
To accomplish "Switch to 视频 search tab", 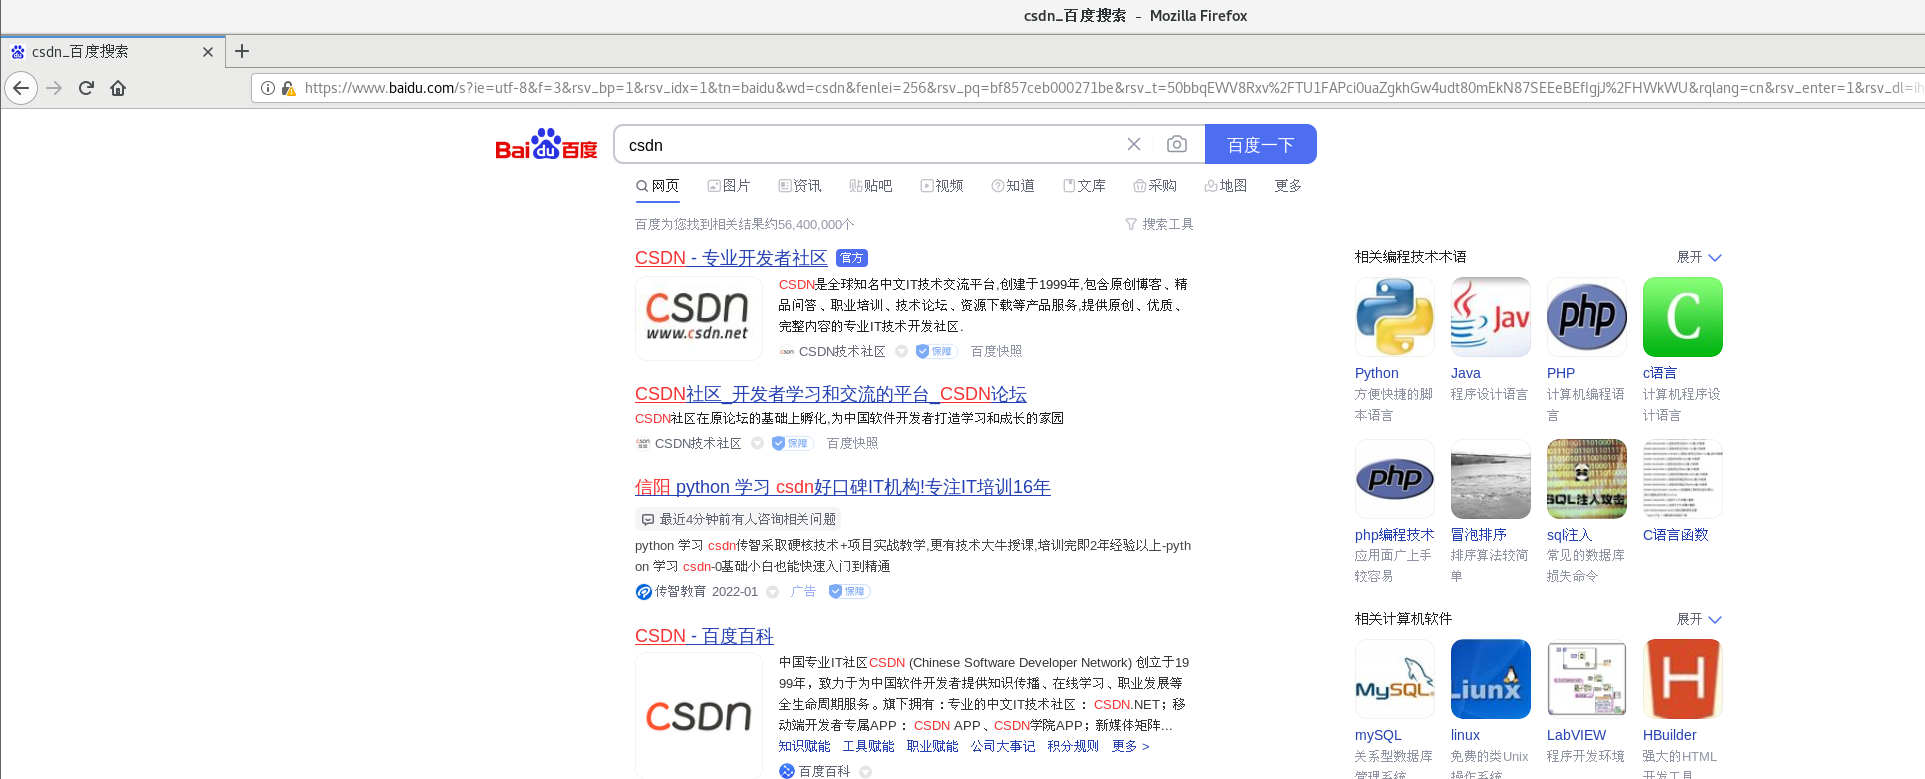I will point(941,186).
